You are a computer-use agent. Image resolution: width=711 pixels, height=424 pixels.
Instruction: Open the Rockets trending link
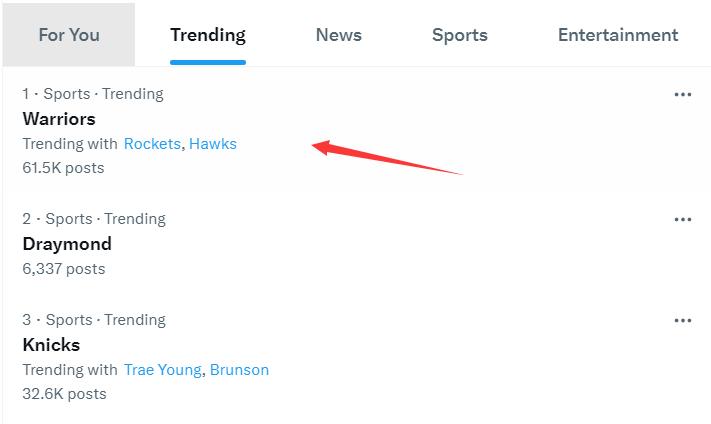(152, 144)
